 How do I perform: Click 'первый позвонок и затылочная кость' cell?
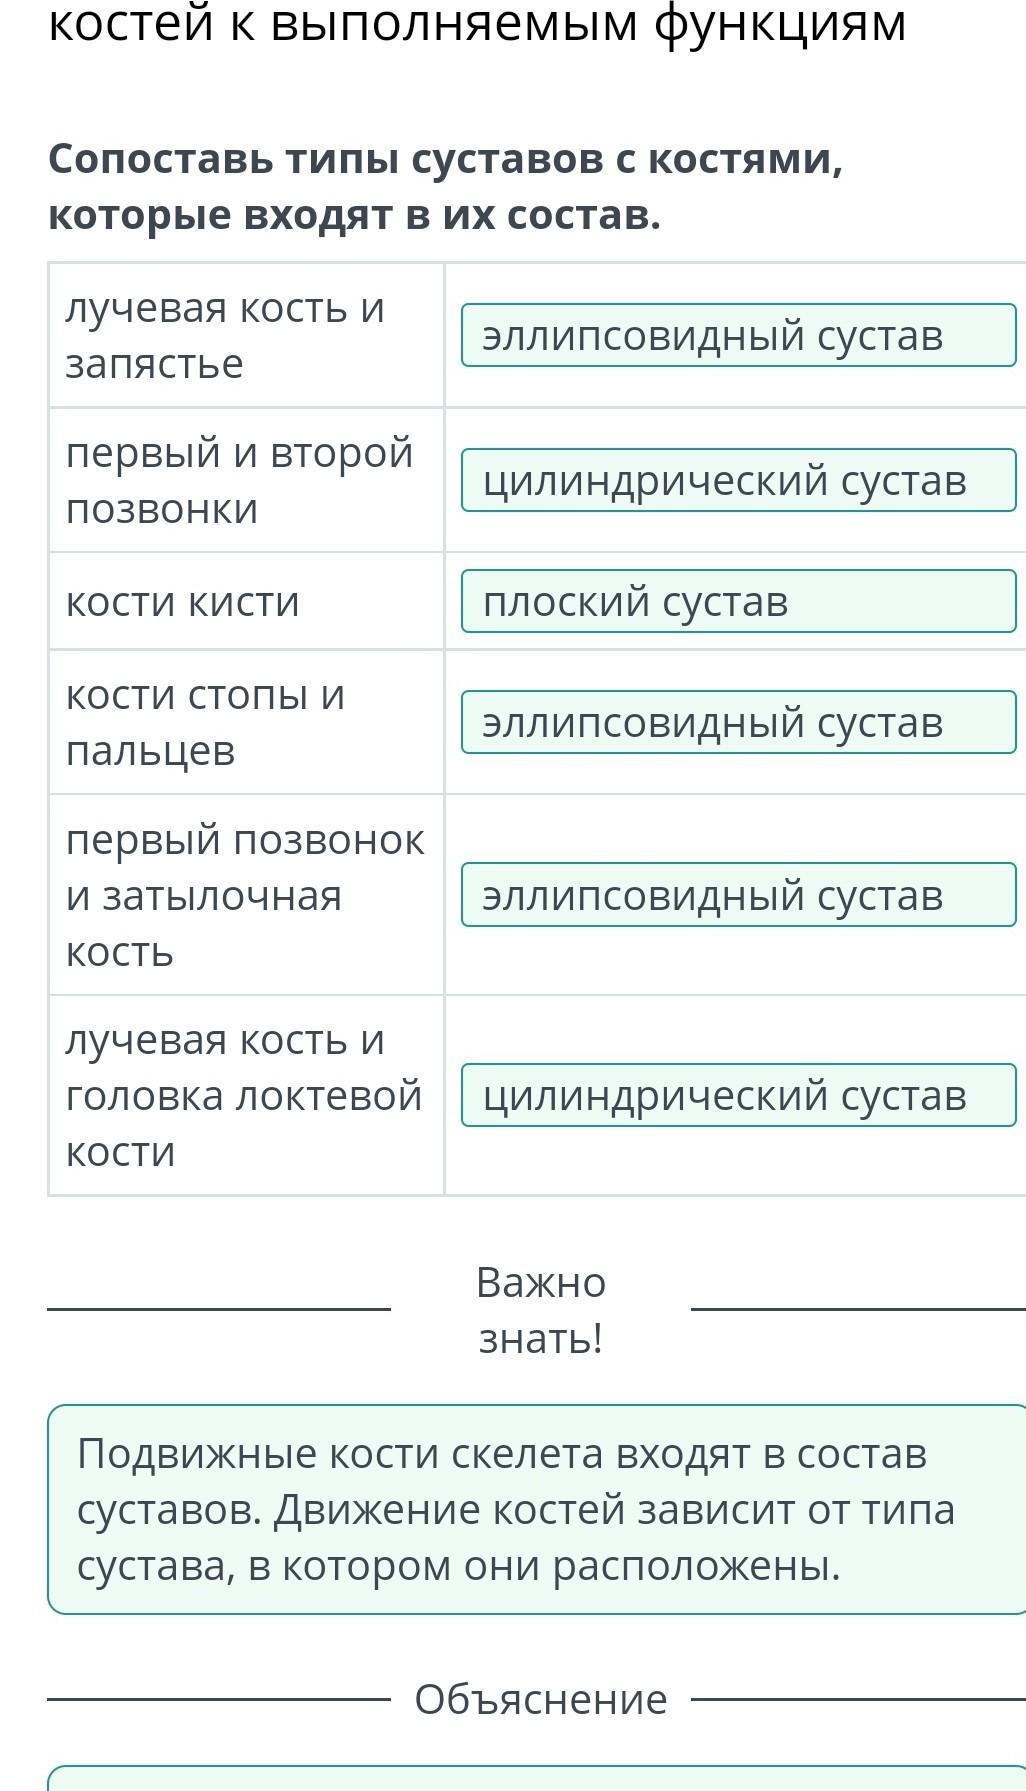(x=246, y=895)
